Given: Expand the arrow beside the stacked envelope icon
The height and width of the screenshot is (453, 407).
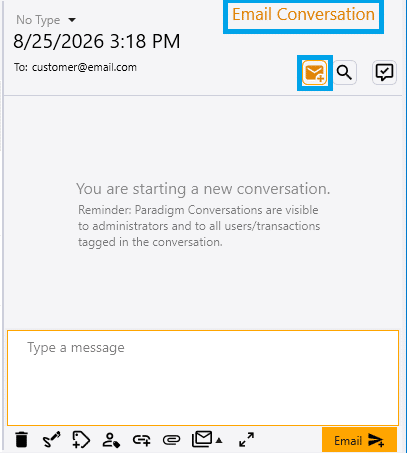Looking at the screenshot, I should [x=219, y=441].
